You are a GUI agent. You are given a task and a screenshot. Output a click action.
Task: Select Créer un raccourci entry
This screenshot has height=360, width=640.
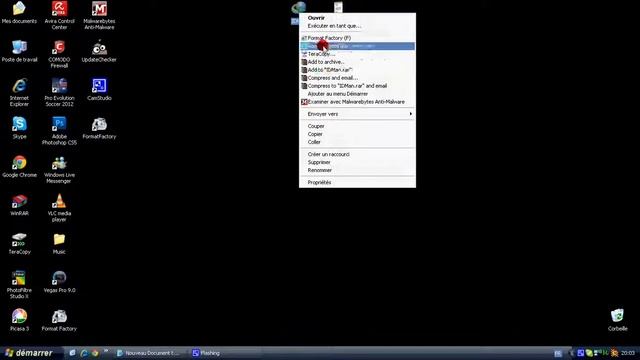tap(357, 154)
